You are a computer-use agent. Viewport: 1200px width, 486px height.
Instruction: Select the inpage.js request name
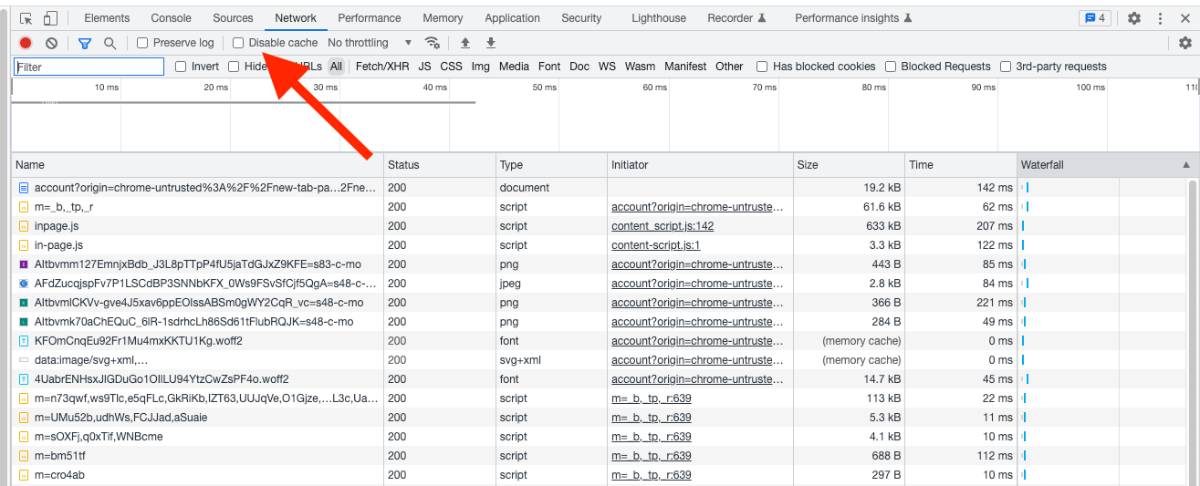tap(56, 226)
